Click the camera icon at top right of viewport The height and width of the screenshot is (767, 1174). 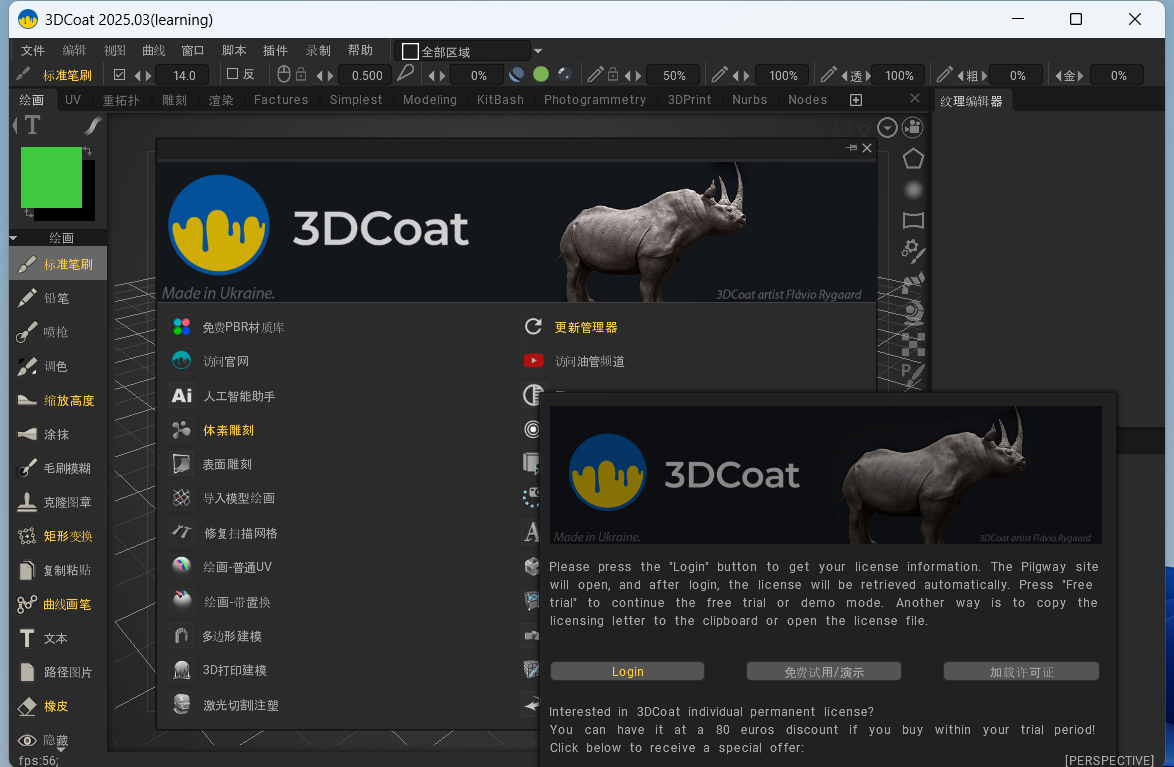click(913, 127)
